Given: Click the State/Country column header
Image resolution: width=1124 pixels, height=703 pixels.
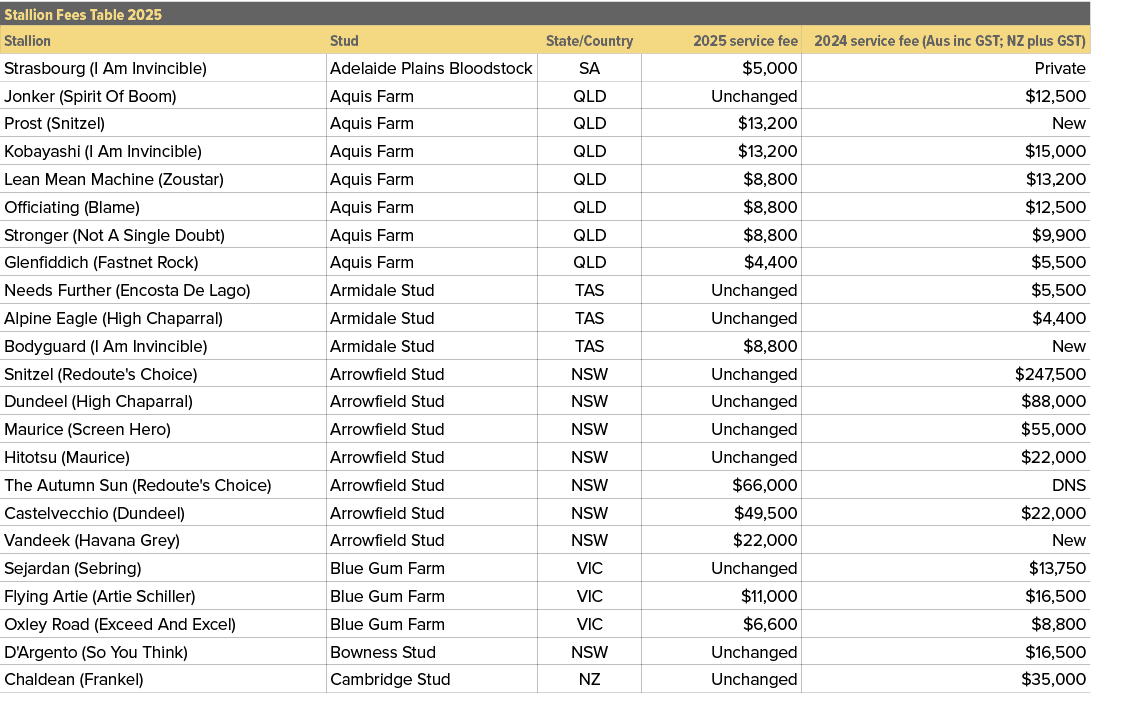Looking at the screenshot, I should (590, 41).
